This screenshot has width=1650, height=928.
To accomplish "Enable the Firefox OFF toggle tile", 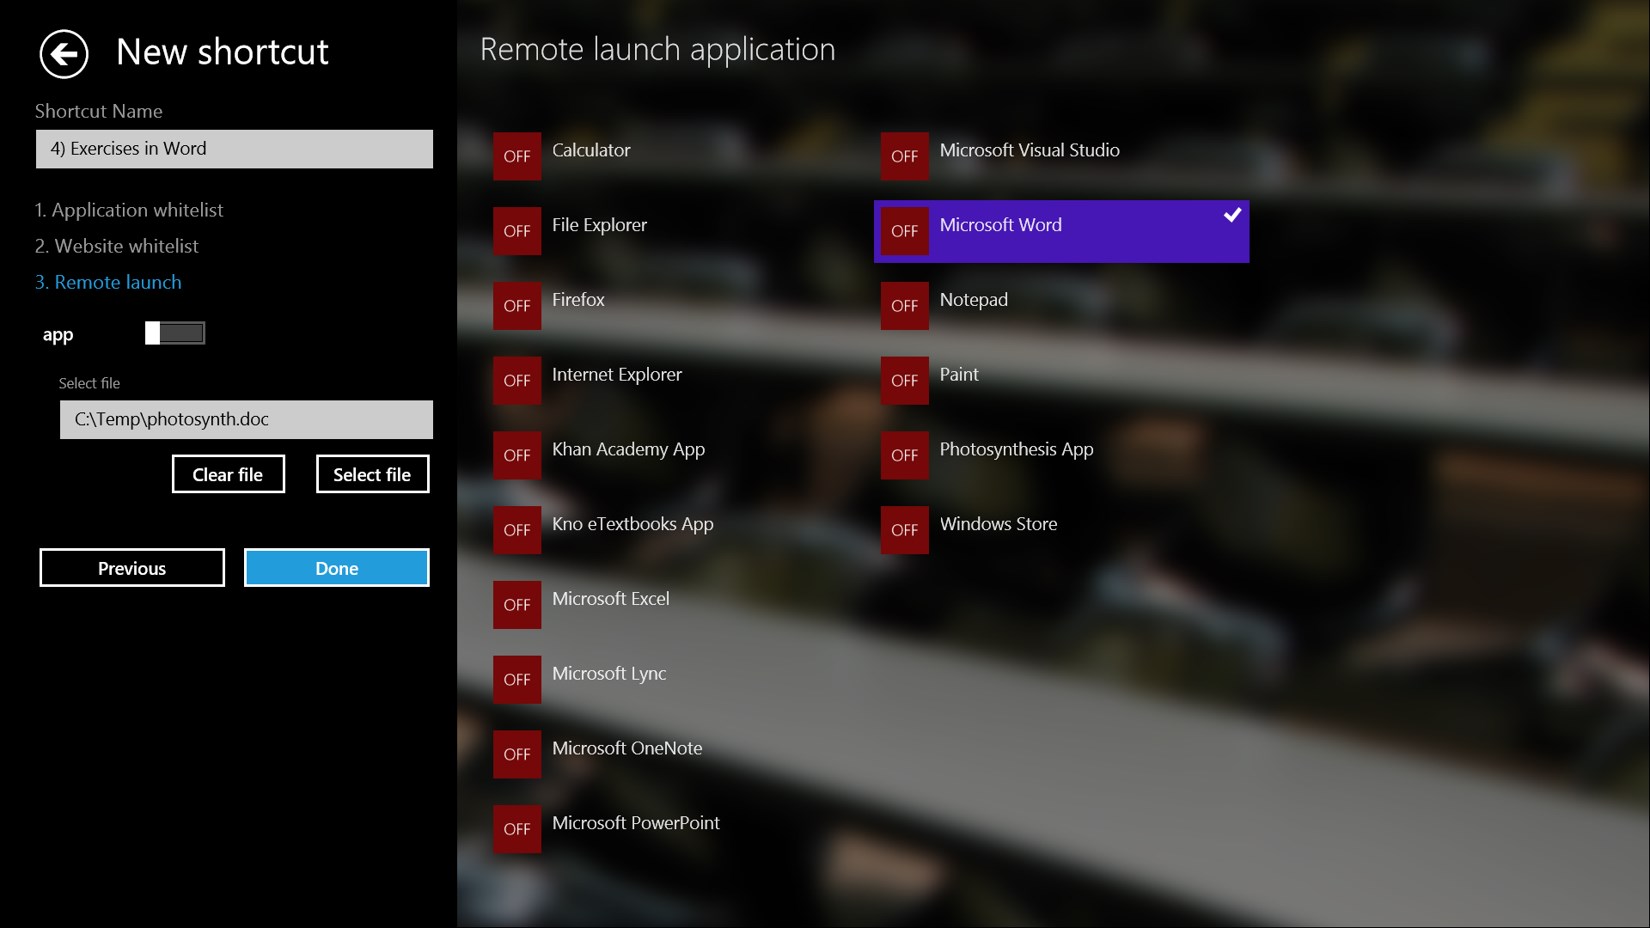I will (x=516, y=306).
